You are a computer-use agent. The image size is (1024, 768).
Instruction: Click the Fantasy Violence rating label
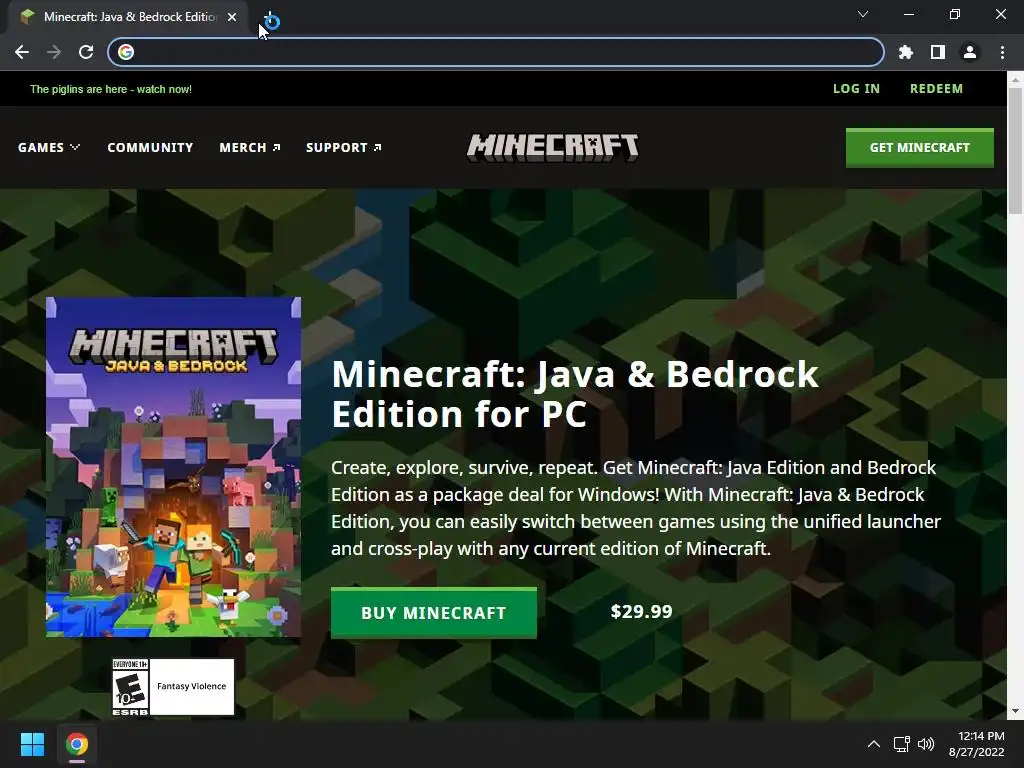tap(191, 686)
